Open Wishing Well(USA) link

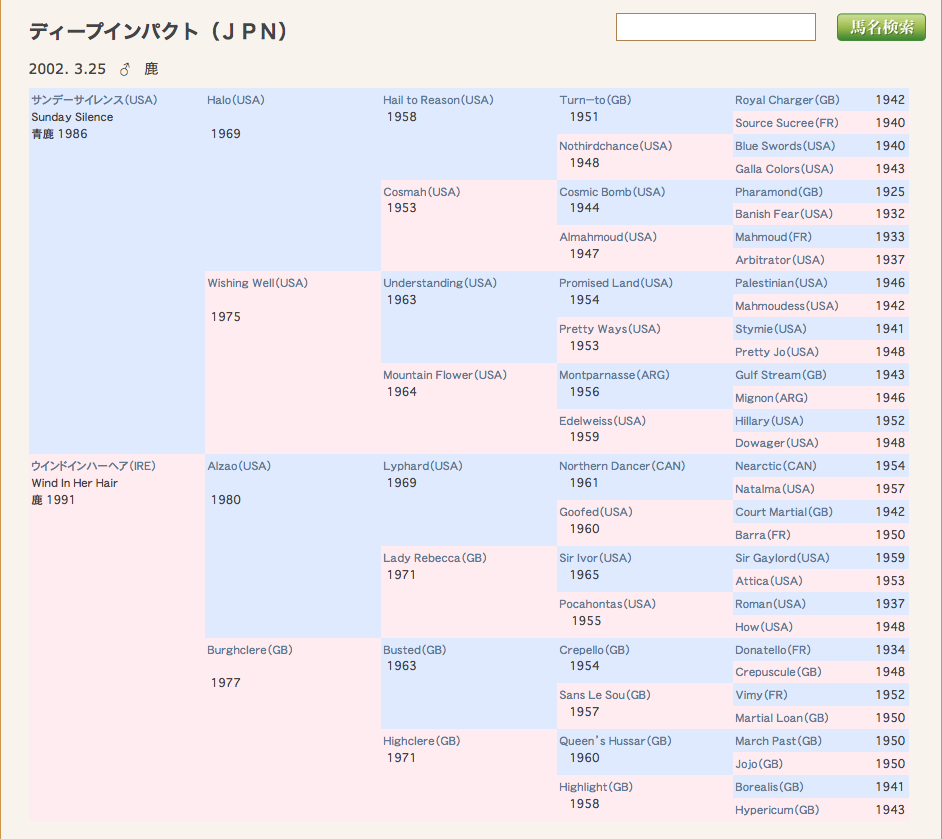click(257, 283)
